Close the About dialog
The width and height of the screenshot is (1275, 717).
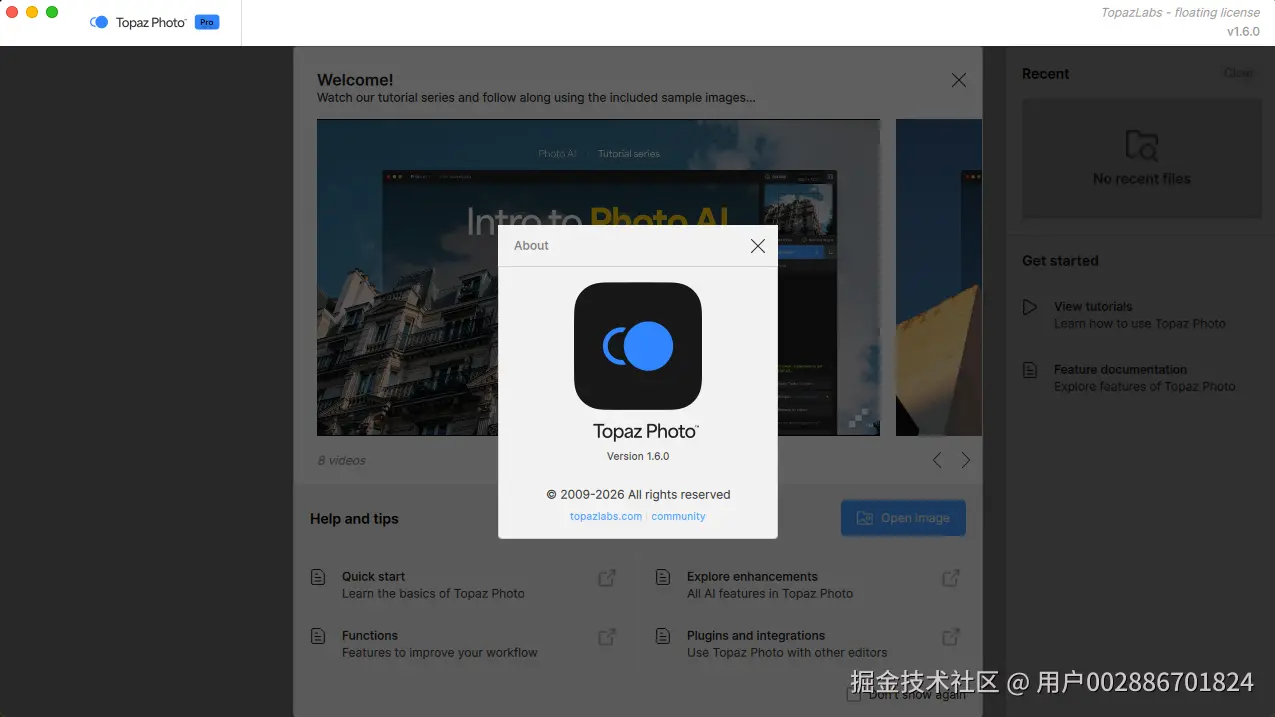coord(758,246)
